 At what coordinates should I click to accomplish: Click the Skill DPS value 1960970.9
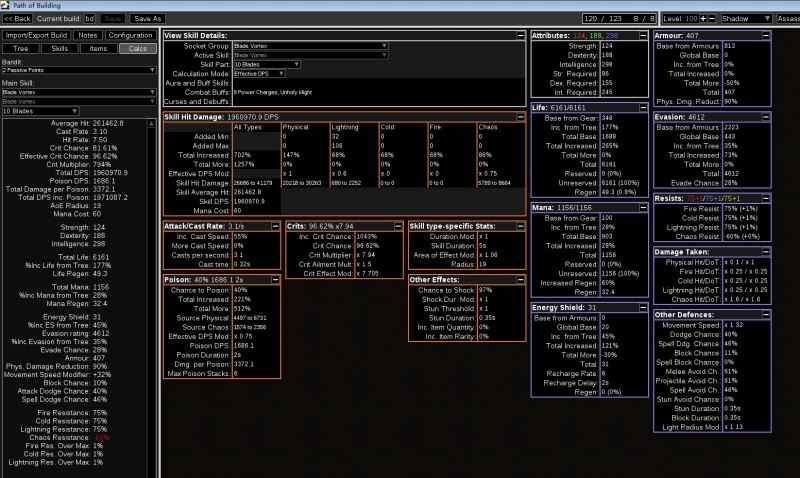point(249,202)
